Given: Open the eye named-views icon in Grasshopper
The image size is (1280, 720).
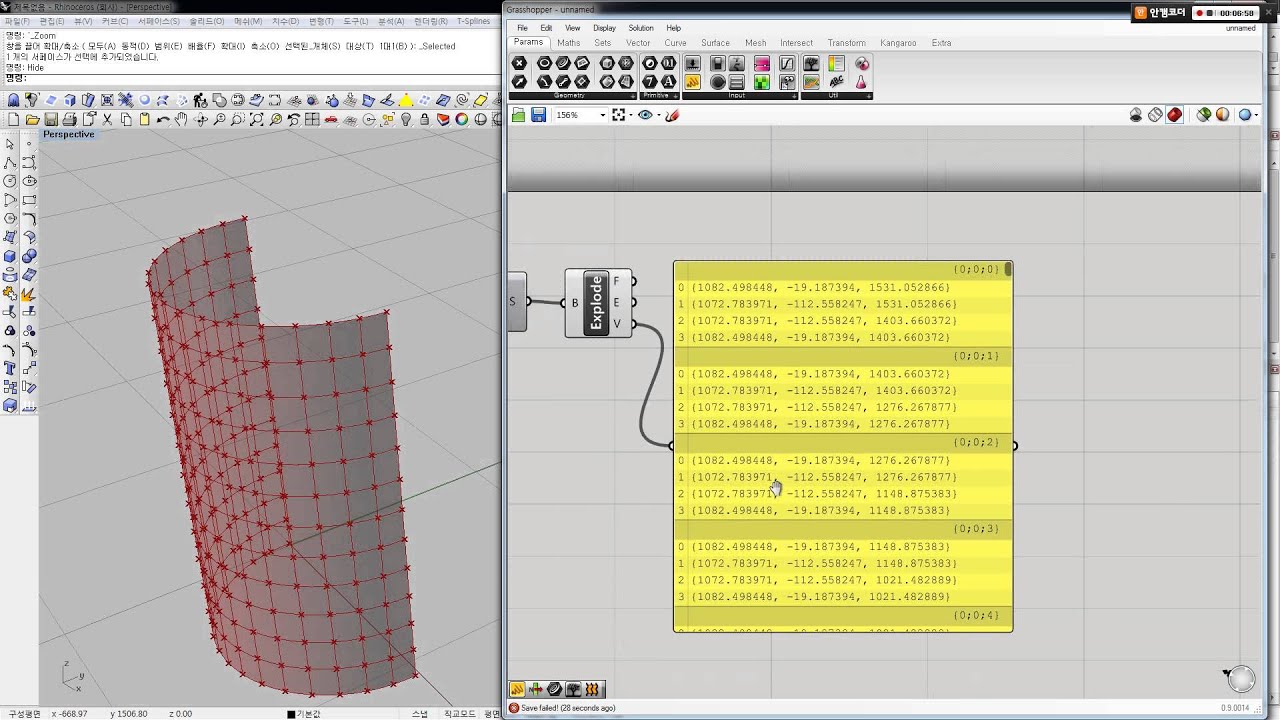Looking at the screenshot, I should pos(645,115).
